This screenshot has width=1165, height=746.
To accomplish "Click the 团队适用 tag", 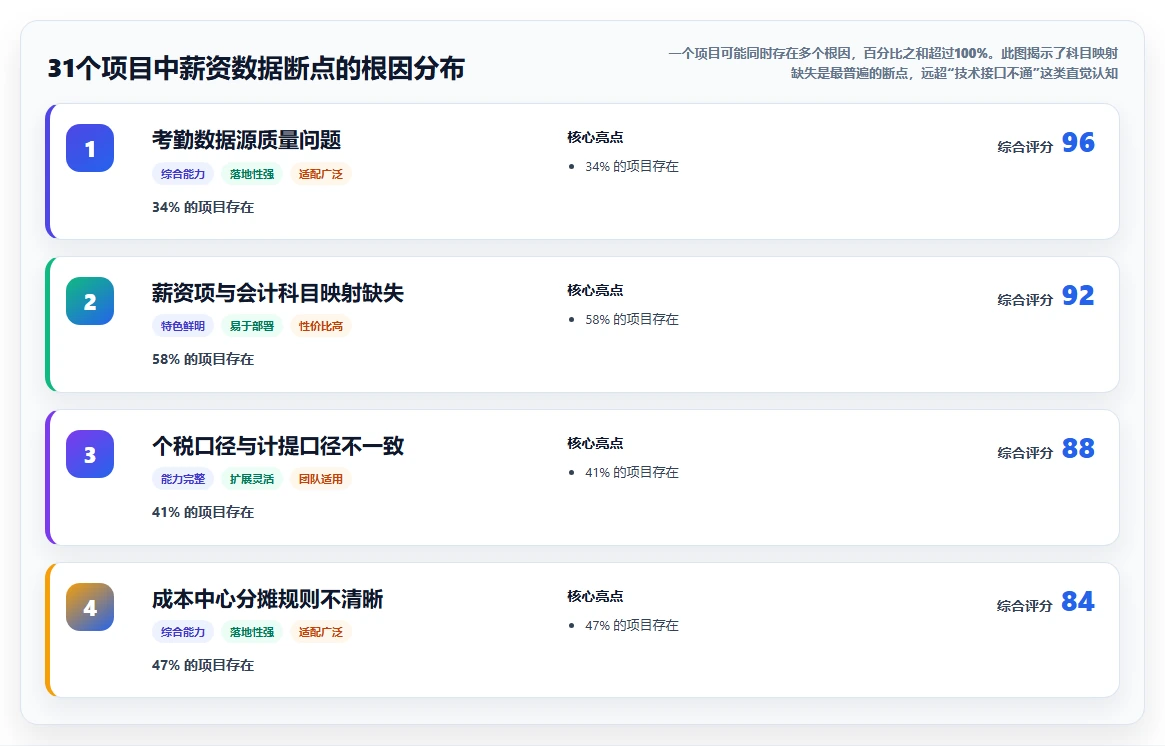I will 321,479.
